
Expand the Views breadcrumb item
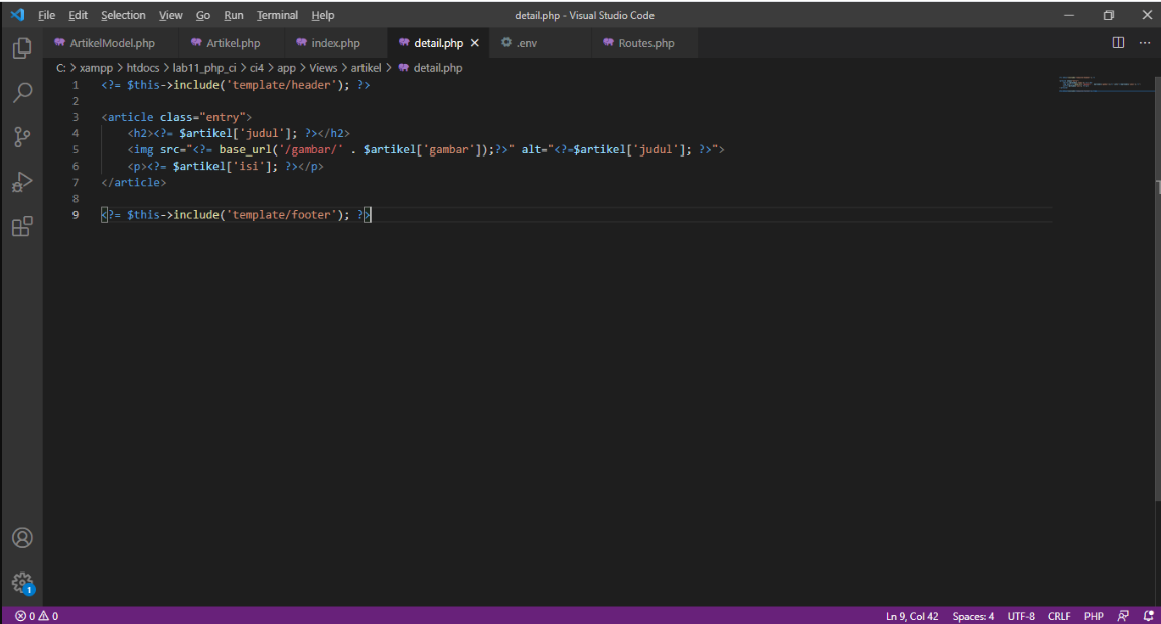coord(322,67)
